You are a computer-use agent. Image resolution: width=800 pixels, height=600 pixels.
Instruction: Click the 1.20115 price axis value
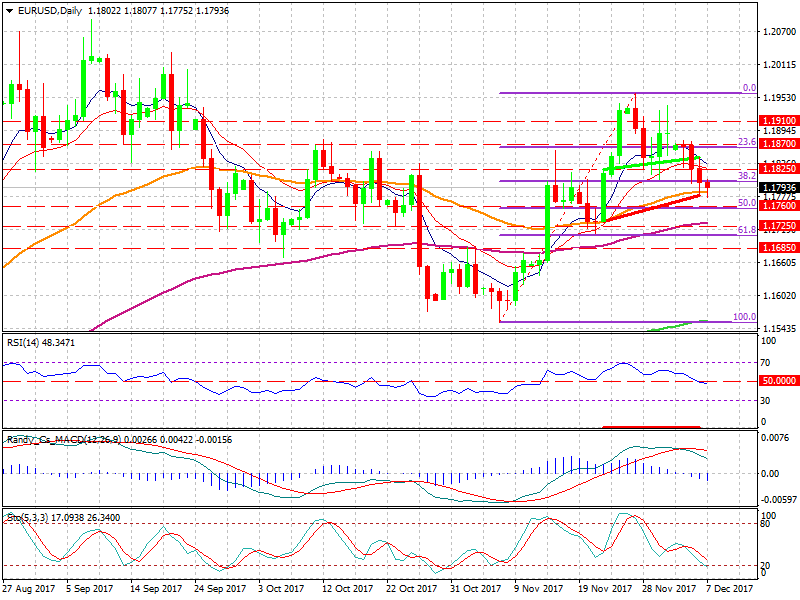pos(780,65)
